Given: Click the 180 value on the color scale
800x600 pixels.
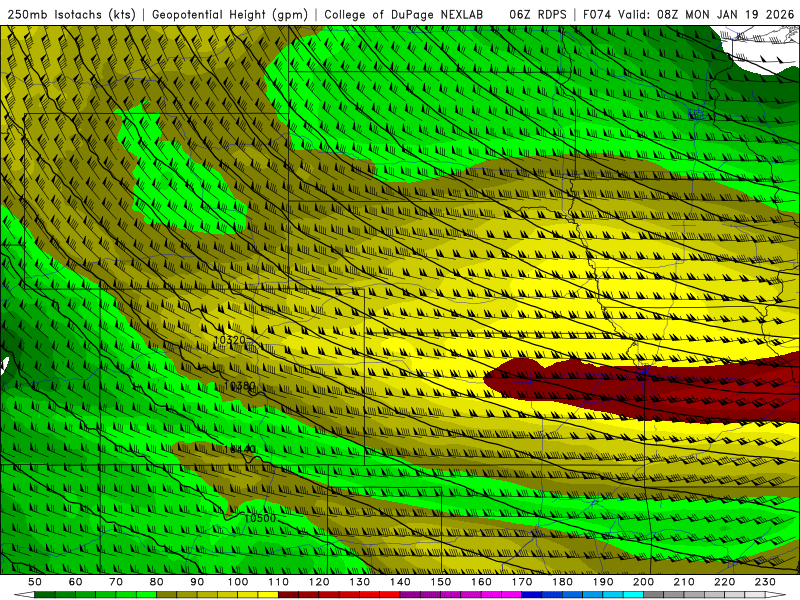Looking at the screenshot, I should click(x=562, y=582).
